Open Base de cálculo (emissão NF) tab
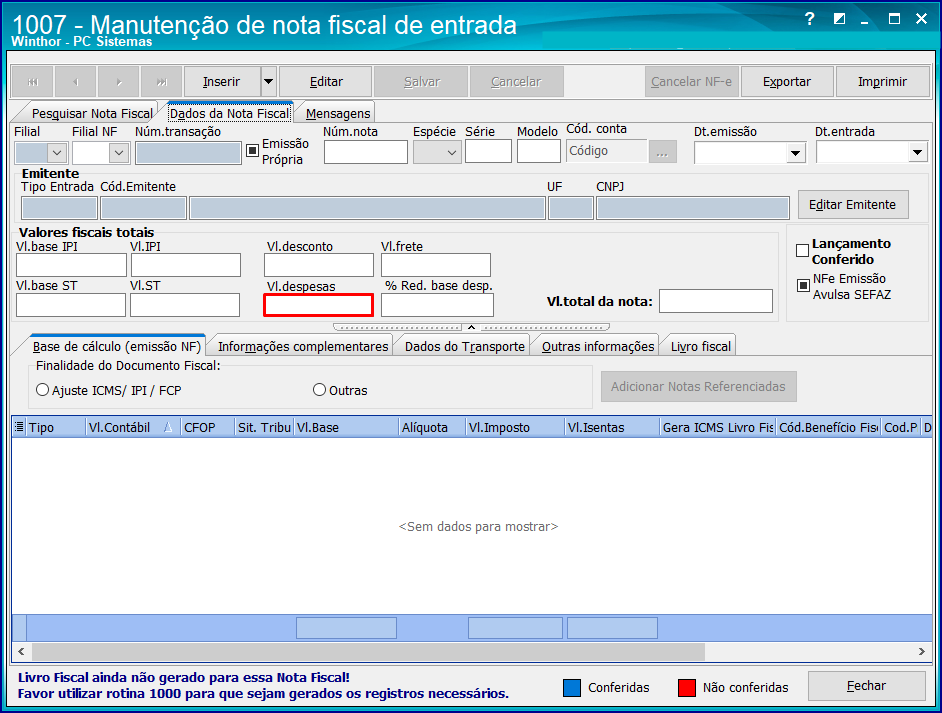 click(x=117, y=347)
